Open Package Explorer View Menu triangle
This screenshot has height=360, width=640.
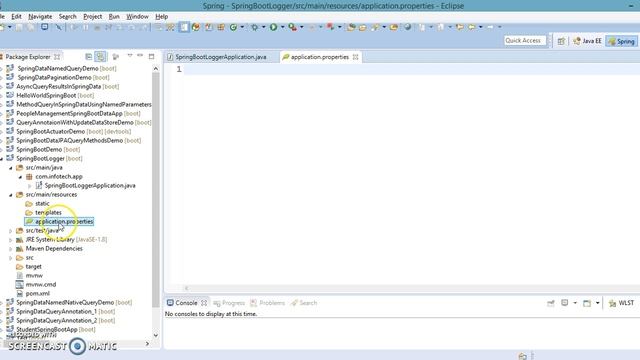pyautogui.click(x=130, y=56)
